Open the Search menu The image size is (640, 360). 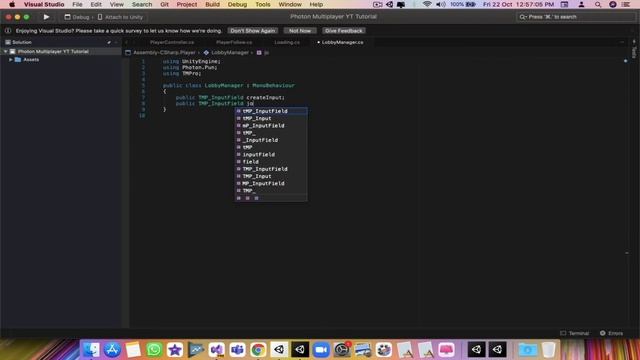click(x=142, y=4)
